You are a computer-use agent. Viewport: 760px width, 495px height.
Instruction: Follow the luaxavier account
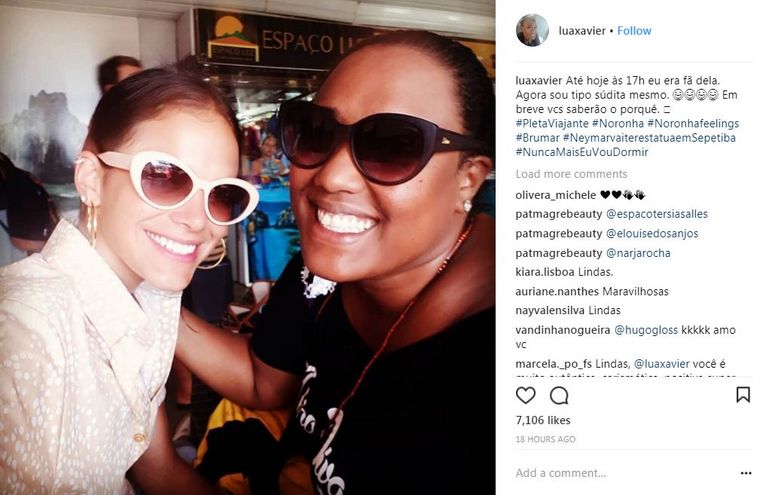pos(634,31)
